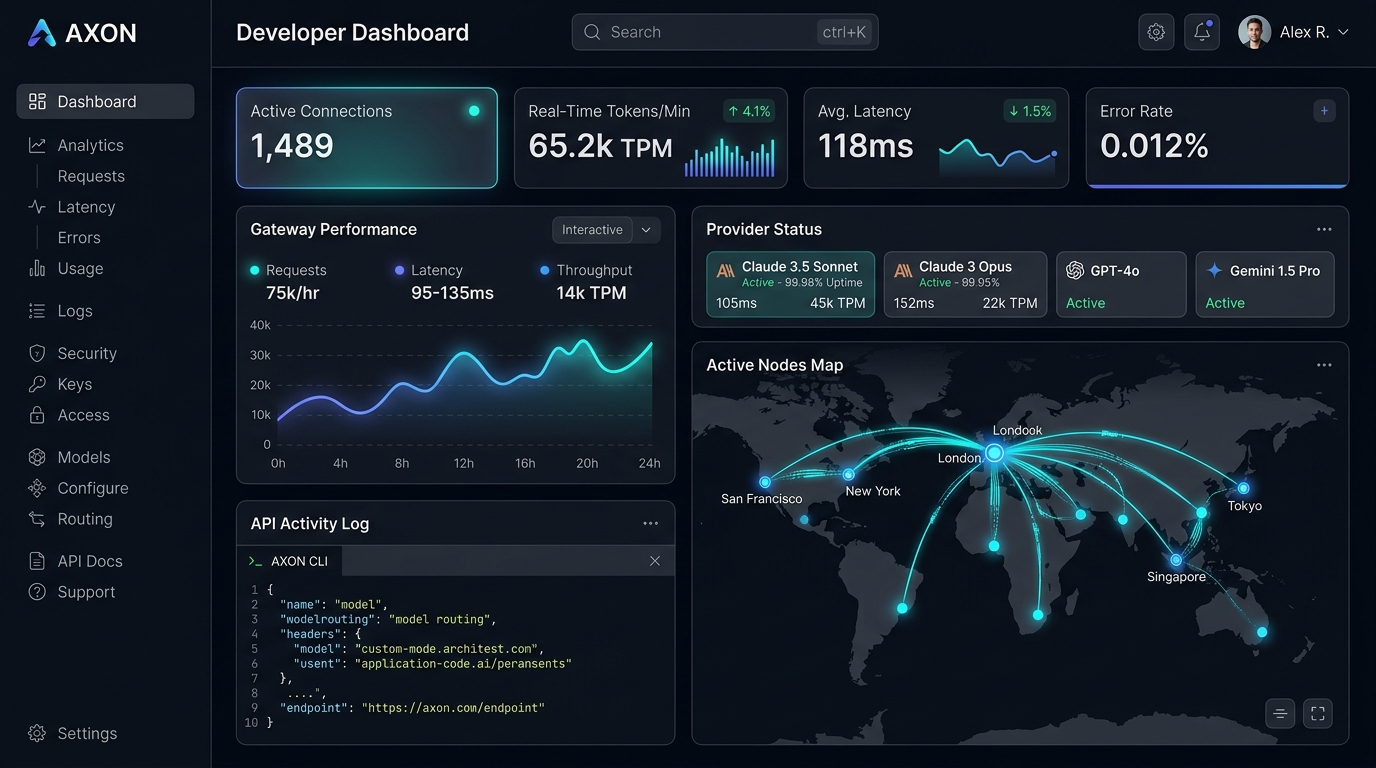Click the plus button on Error Rate card

click(1324, 111)
